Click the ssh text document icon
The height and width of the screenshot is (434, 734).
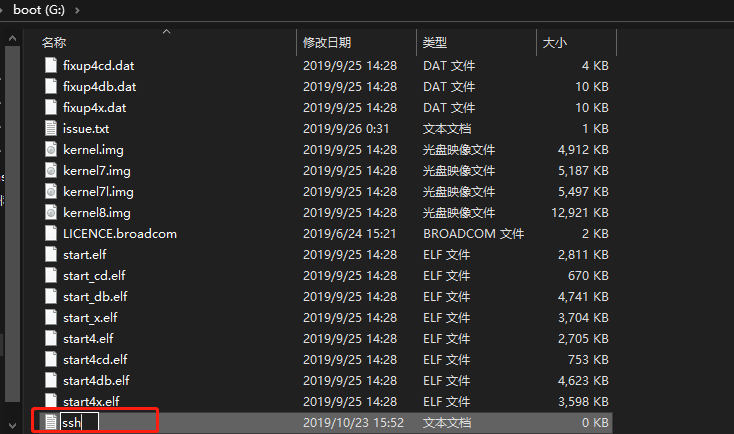click(51, 422)
